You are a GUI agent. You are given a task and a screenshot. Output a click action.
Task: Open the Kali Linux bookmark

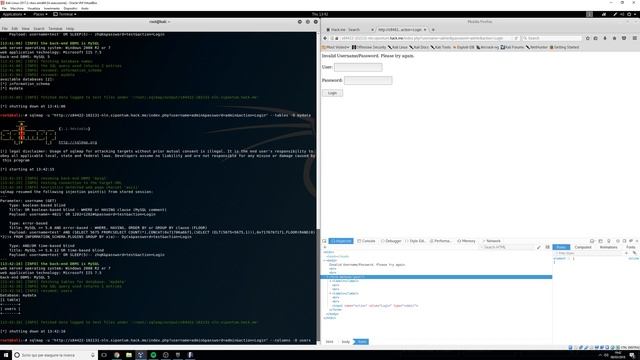[x=398, y=47]
